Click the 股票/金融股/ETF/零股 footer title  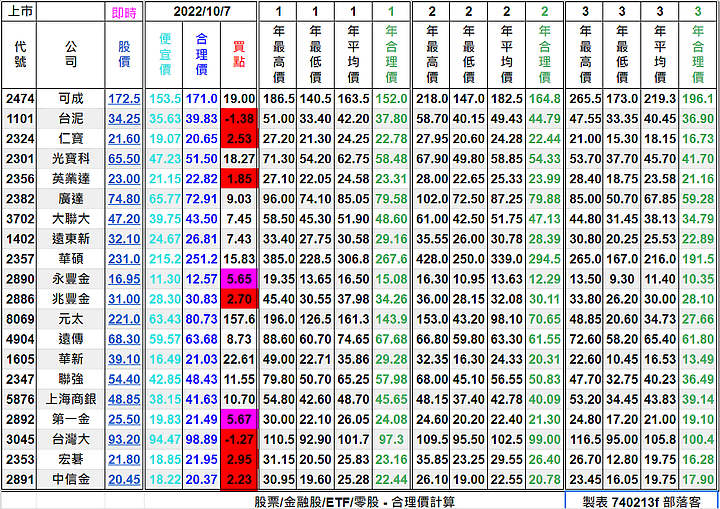(x=354, y=502)
